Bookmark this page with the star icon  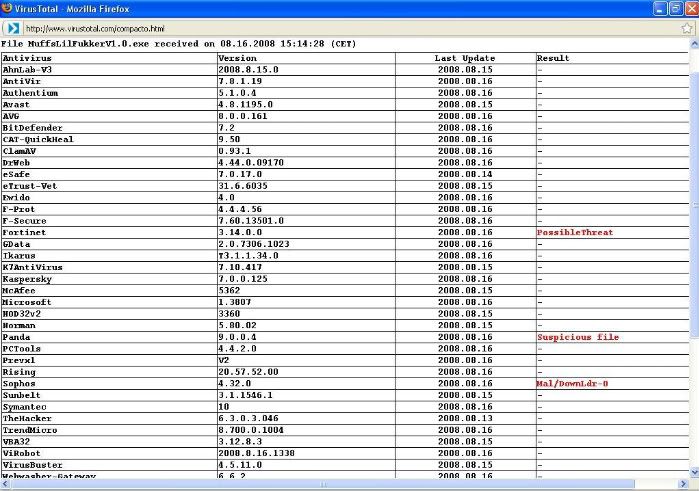(x=687, y=28)
